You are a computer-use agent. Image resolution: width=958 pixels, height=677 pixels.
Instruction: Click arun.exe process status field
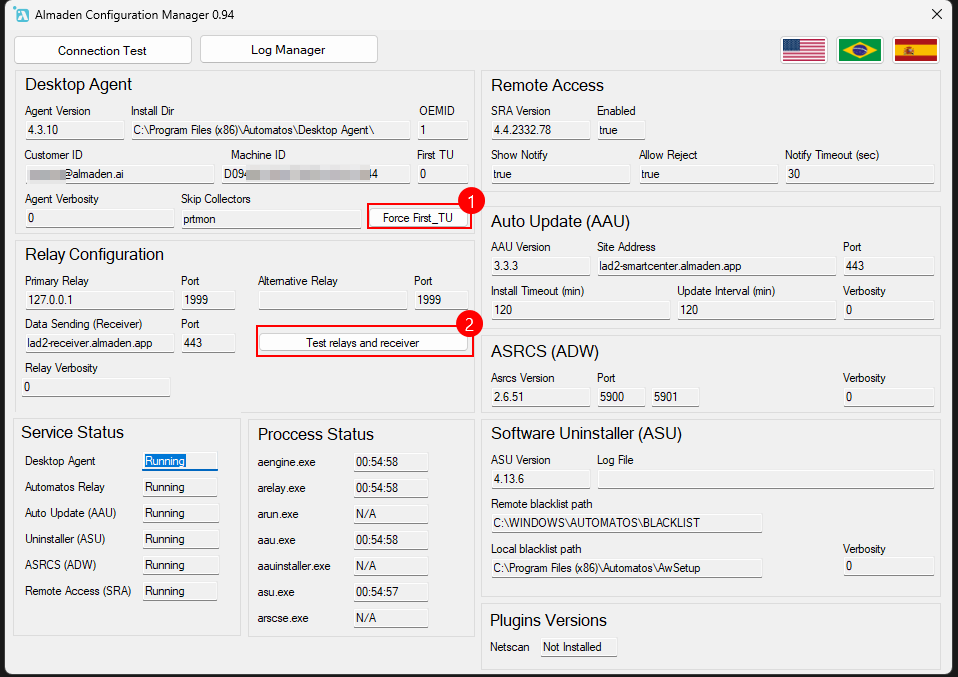click(391, 514)
